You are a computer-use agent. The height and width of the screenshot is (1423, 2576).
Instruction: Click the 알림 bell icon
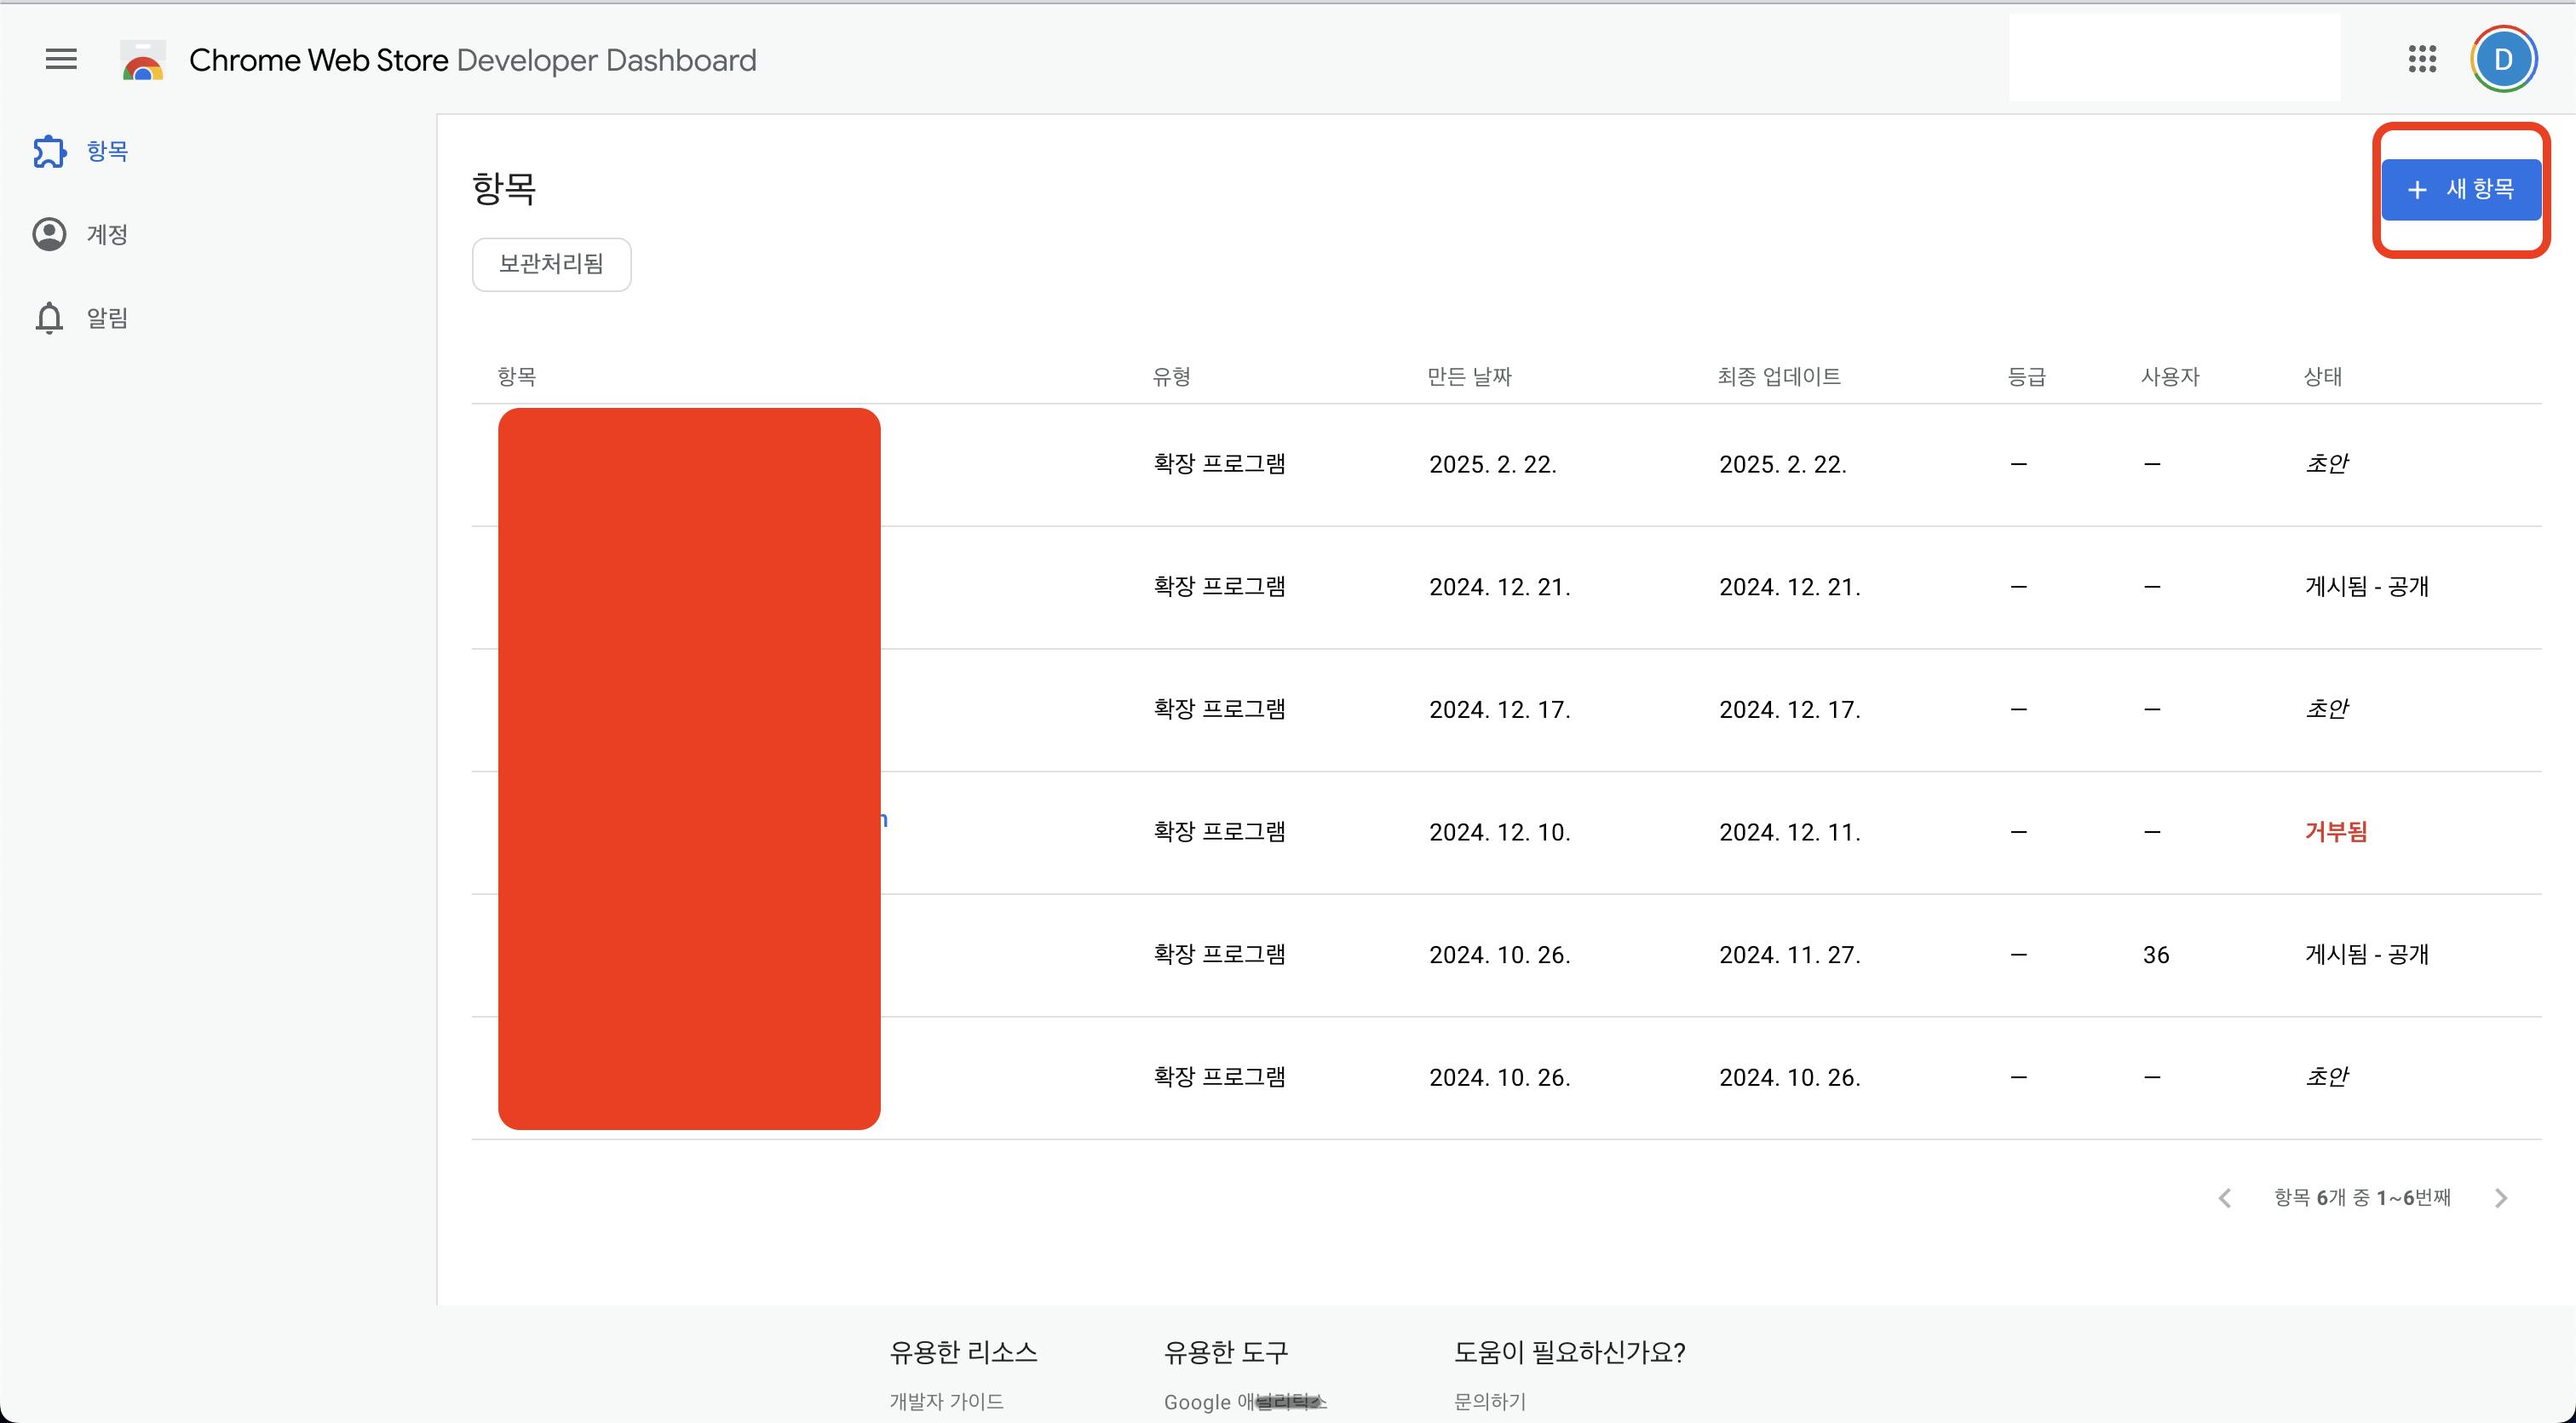click(49, 318)
